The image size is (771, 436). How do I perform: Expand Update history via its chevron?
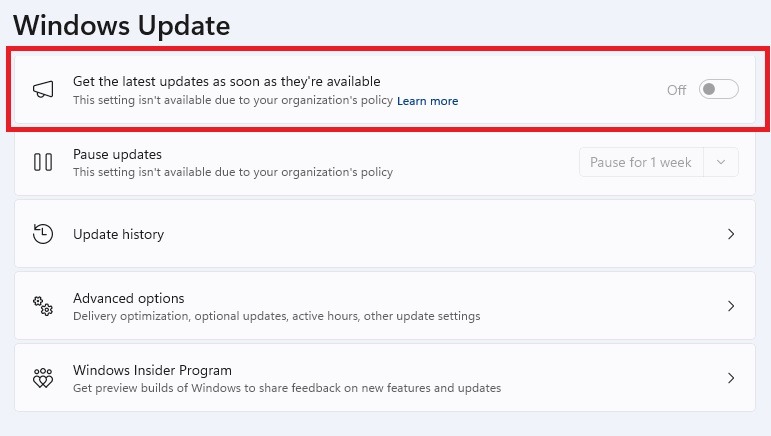pos(731,234)
